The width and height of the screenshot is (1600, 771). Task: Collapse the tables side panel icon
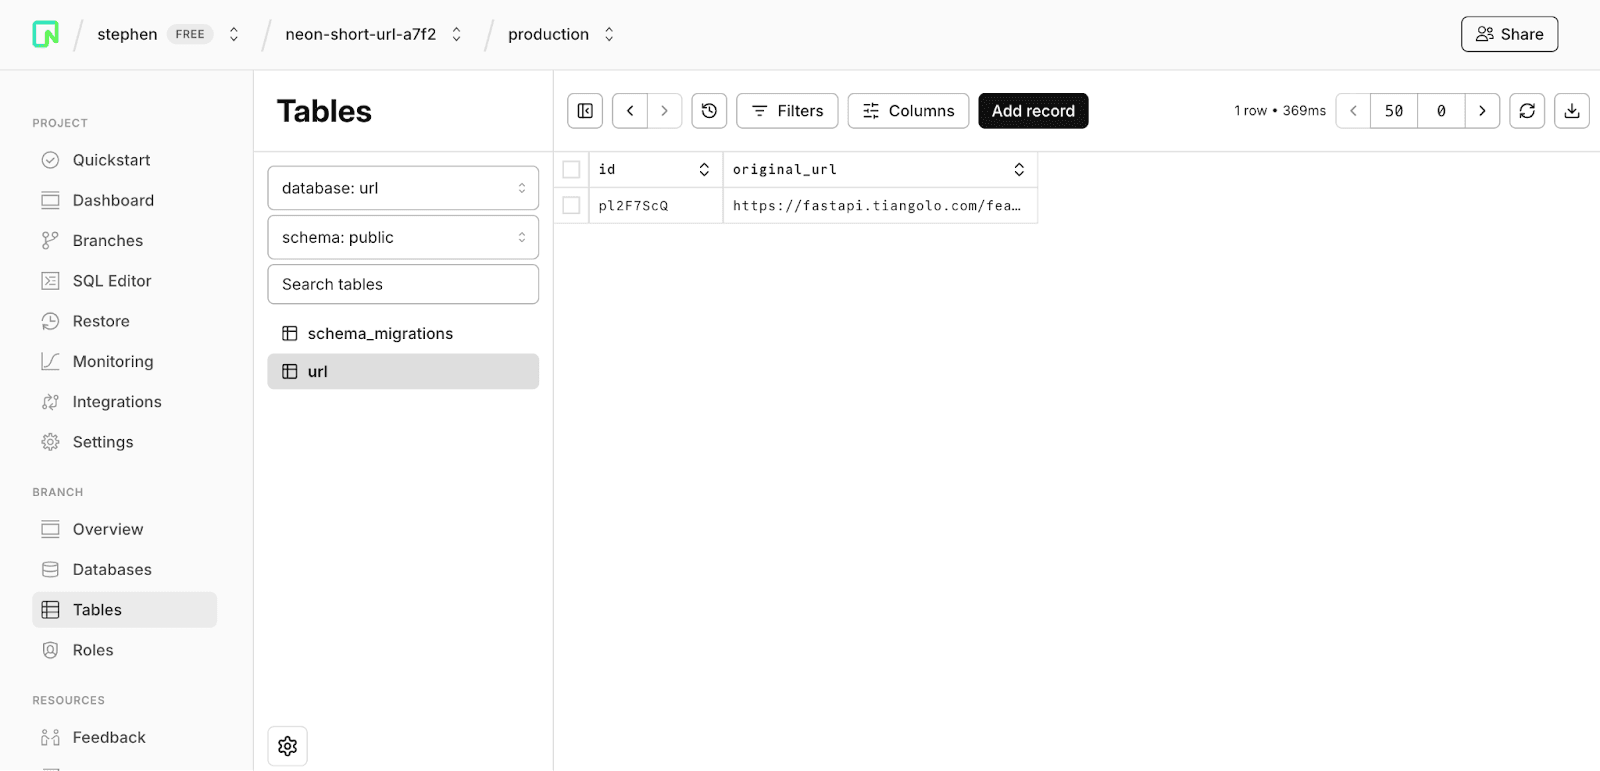[585, 111]
